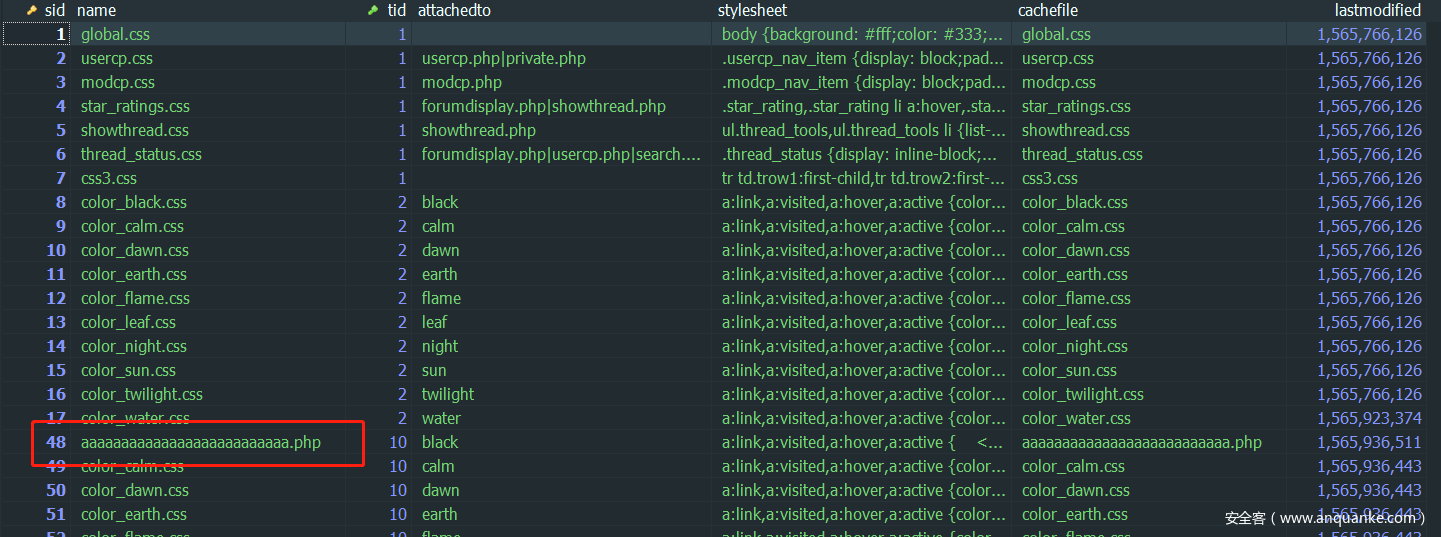
Task: Click the cachefile column header
Action: tap(1048, 10)
